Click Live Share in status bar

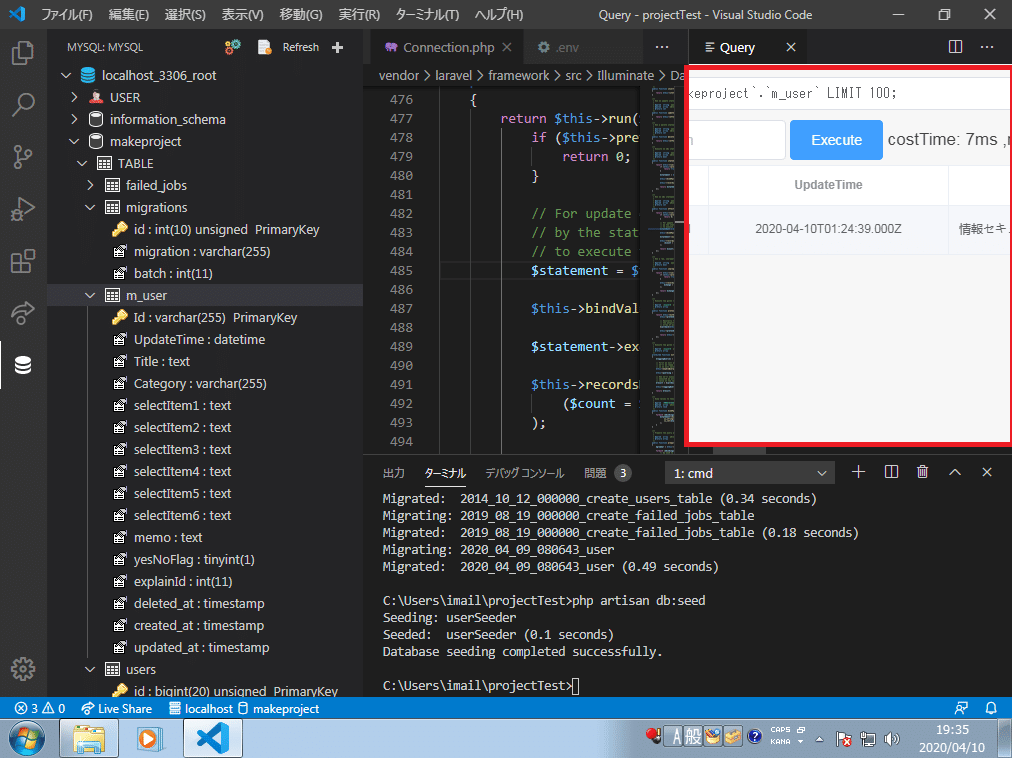tap(117, 708)
